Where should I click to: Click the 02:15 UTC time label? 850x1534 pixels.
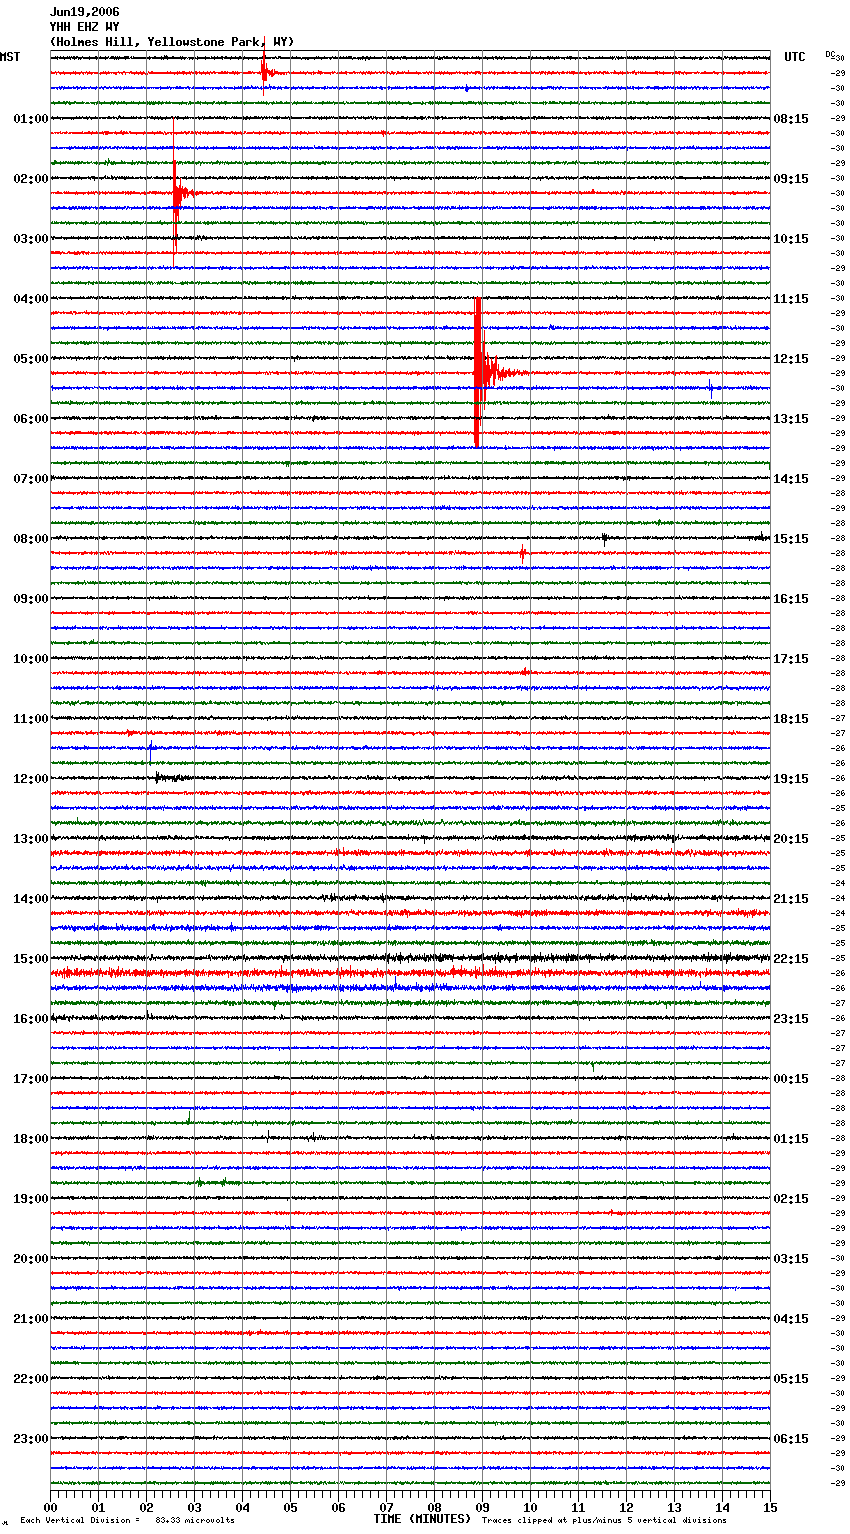click(791, 1198)
